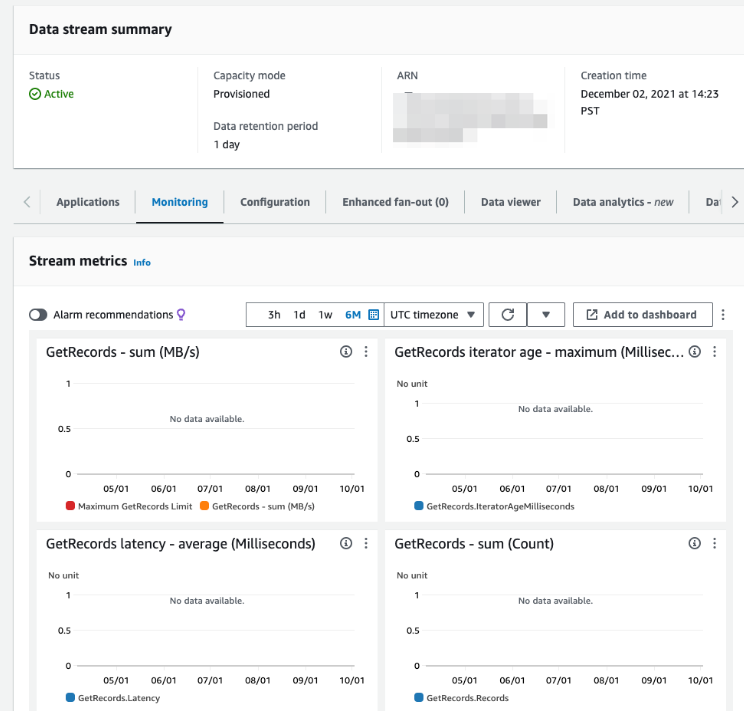The image size is (744, 711).
Task: Select the 1w time range
Action: tap(326, 315)
